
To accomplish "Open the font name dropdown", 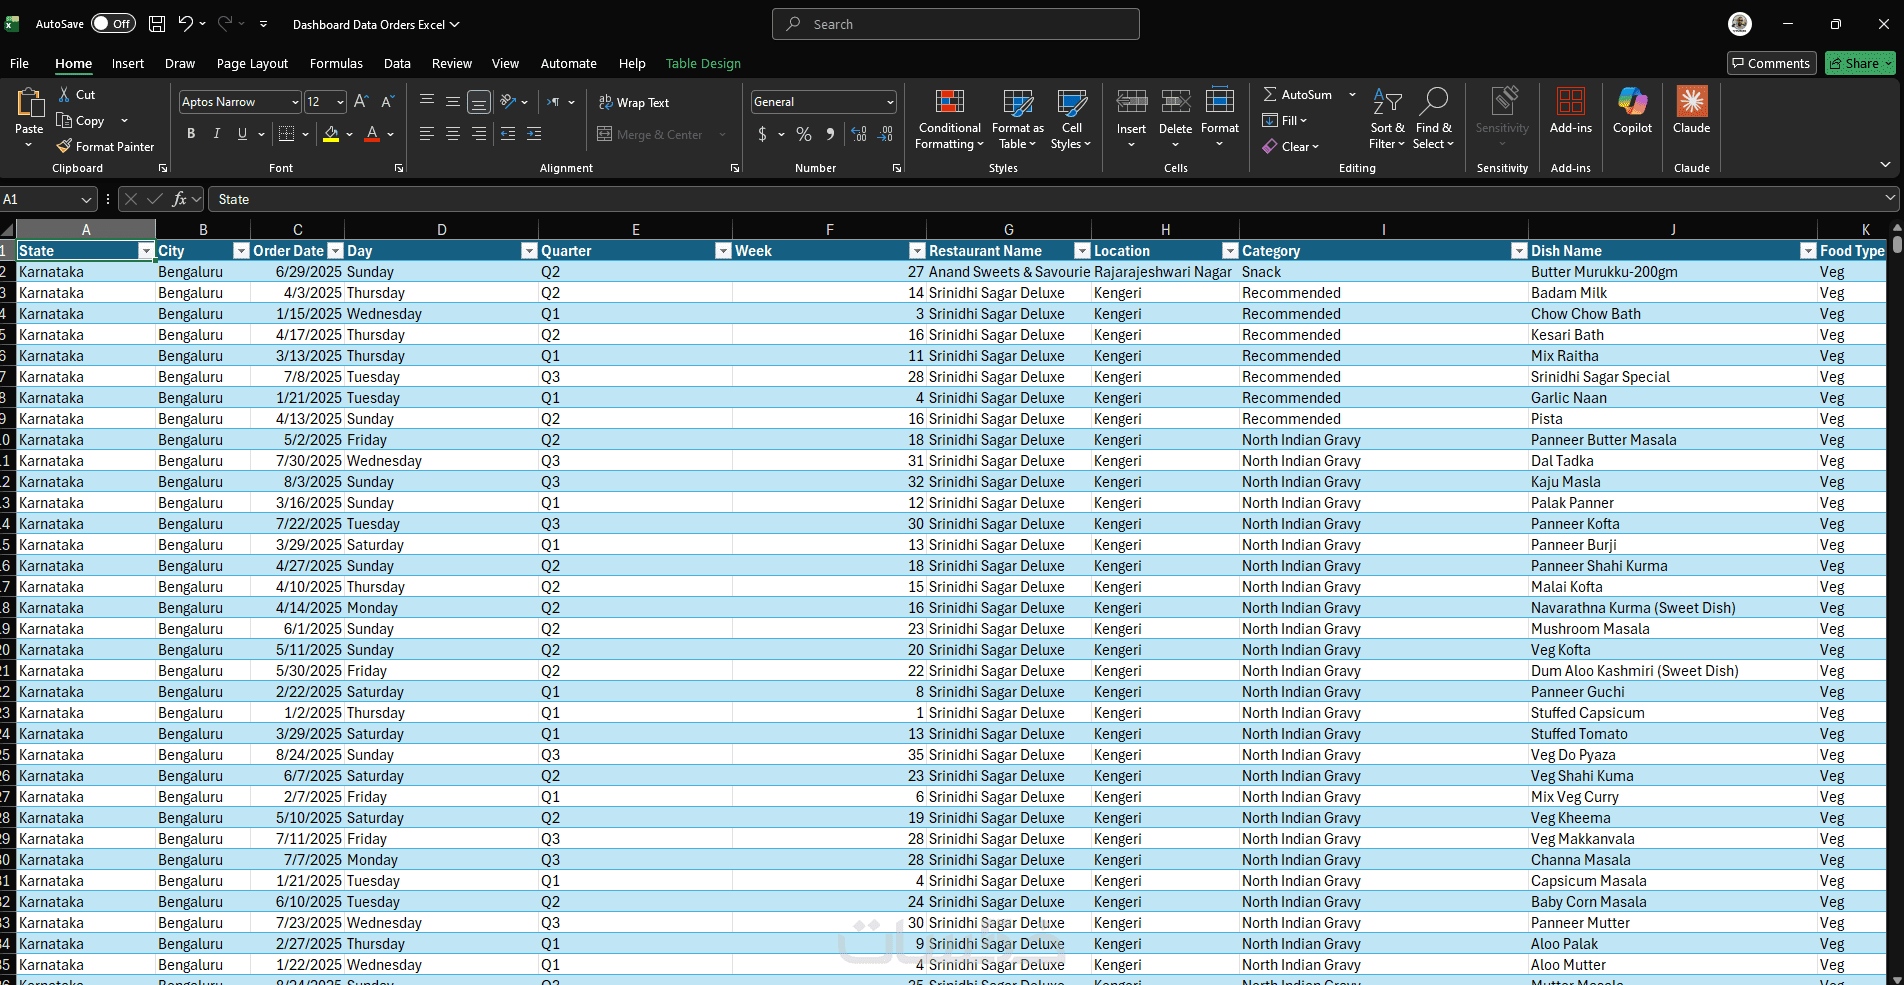I will [x=295, y=102].
